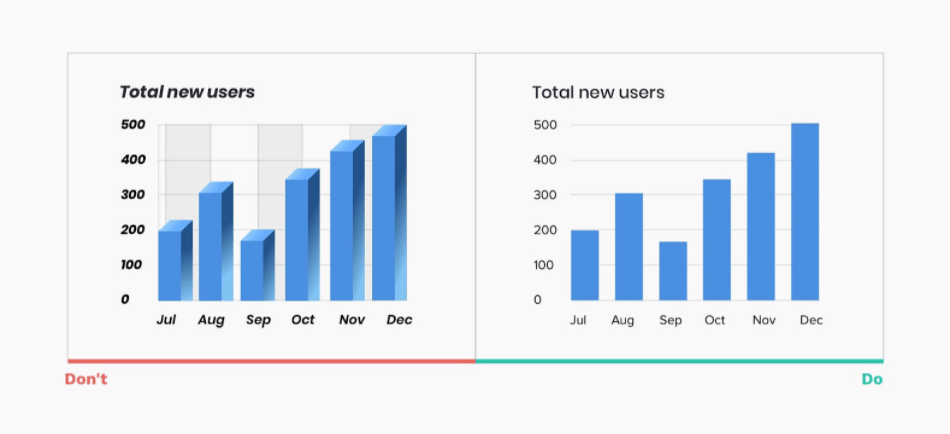Click the 500 axis label in flat chart
Screen dimensions: 950x434
pos(545,125)
